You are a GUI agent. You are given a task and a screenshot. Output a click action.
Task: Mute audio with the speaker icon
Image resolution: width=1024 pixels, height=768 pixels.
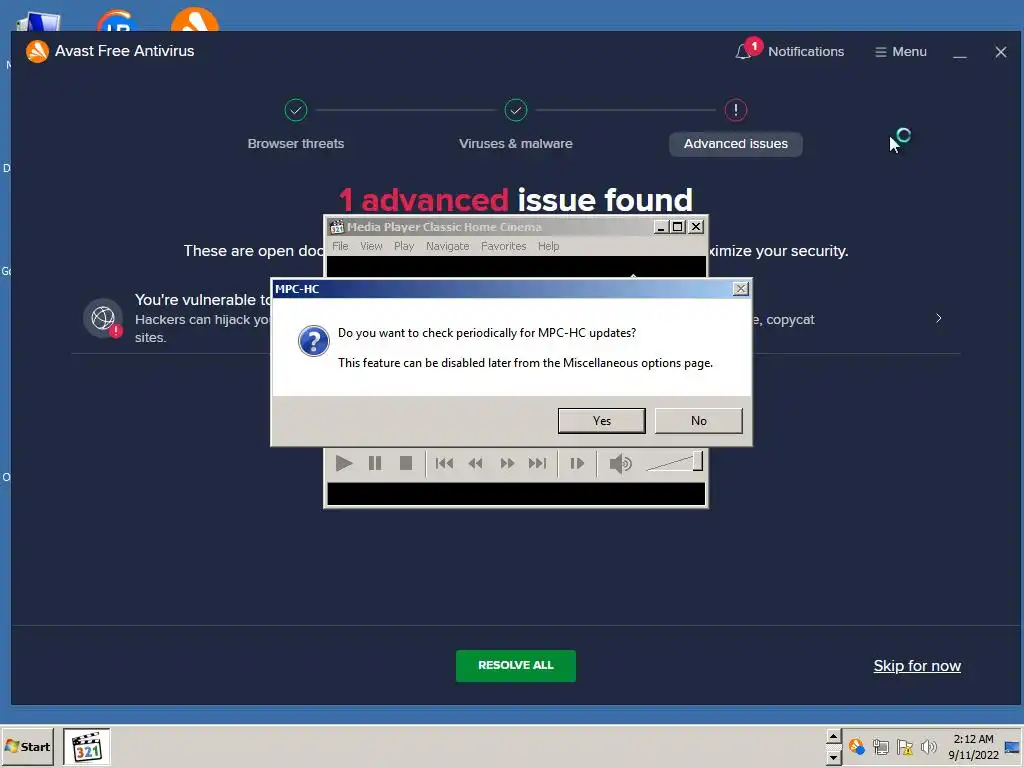620,464
